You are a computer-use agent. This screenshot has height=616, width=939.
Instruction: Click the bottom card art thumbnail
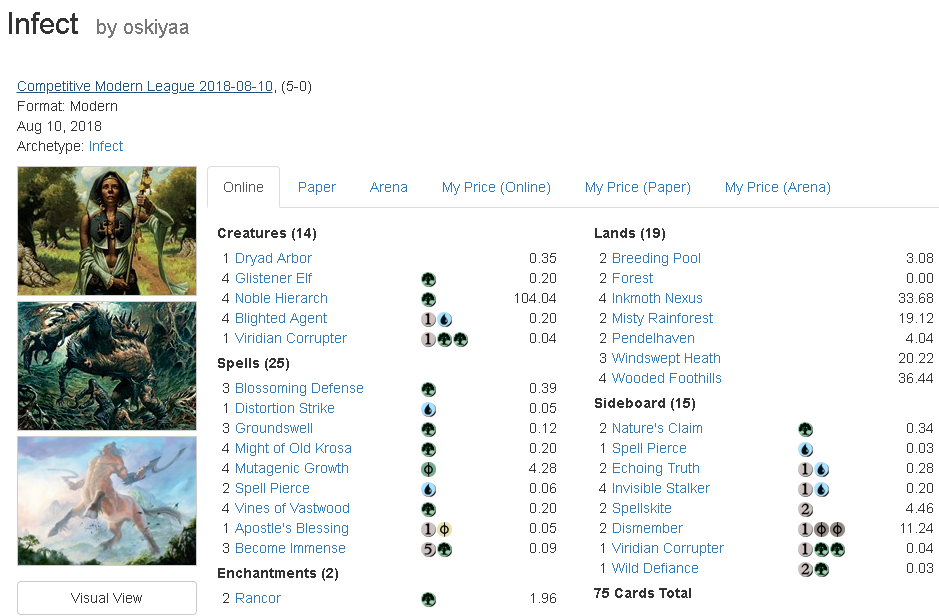pyautogui.click(x=107, y=501)
